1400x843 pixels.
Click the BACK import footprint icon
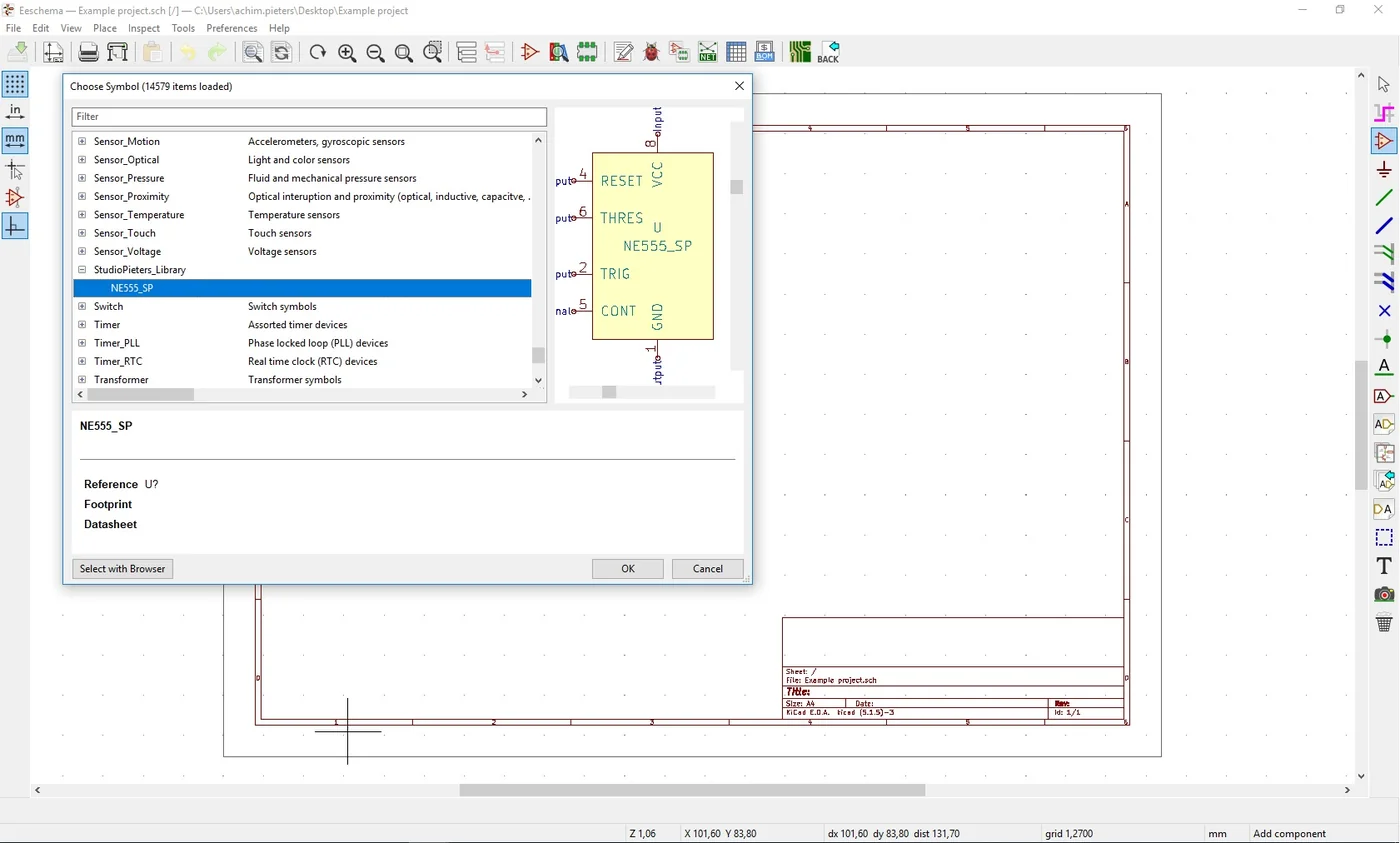tap(829, 52)
